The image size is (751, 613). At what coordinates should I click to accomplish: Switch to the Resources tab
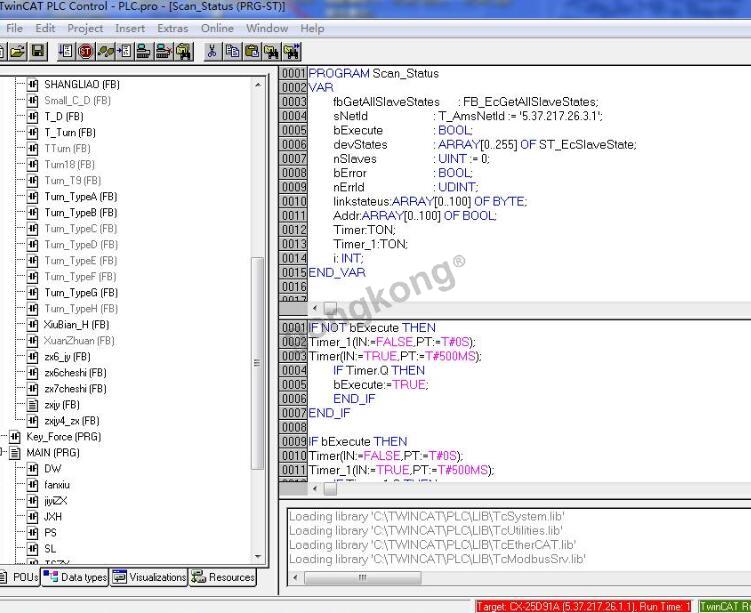click(223, 577)
